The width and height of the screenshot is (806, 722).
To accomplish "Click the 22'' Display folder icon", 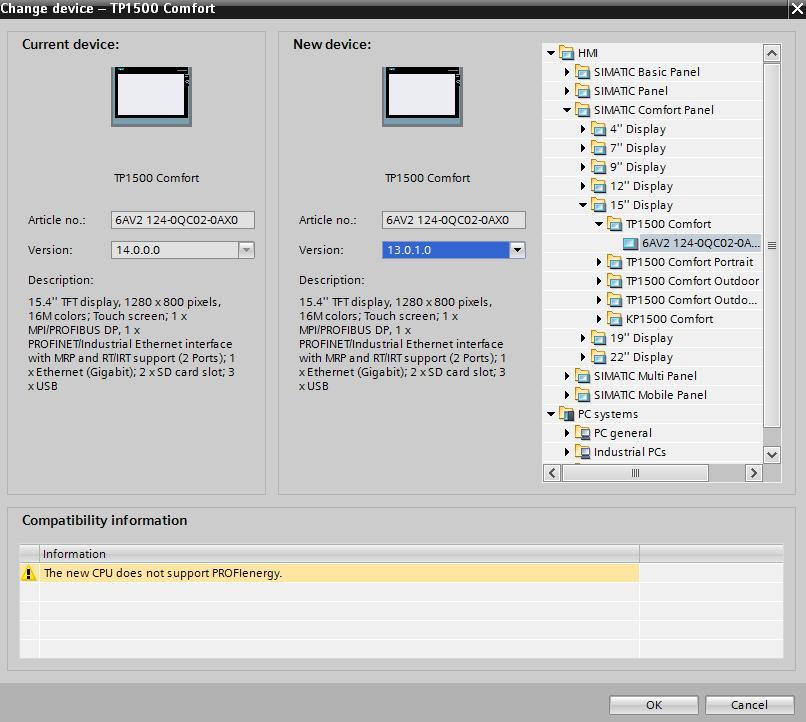I will [598, 357].
